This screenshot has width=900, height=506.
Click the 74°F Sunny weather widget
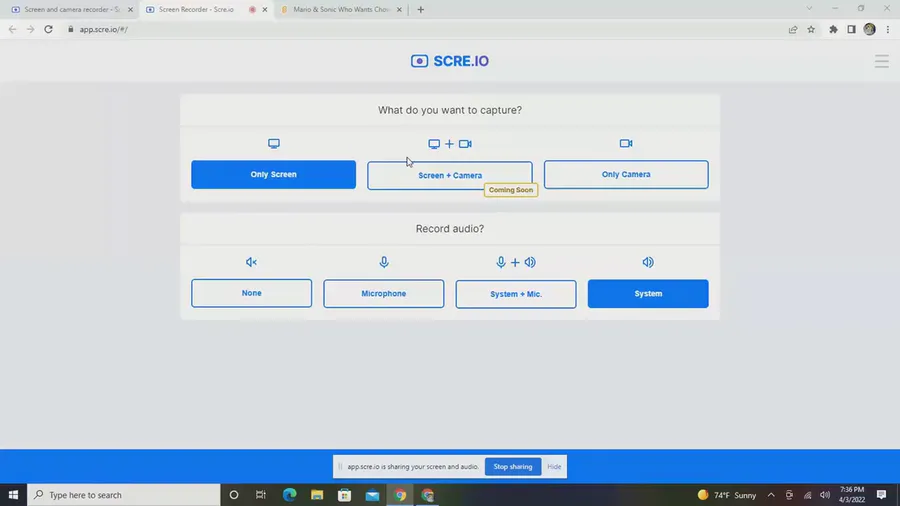pos(727,495)
